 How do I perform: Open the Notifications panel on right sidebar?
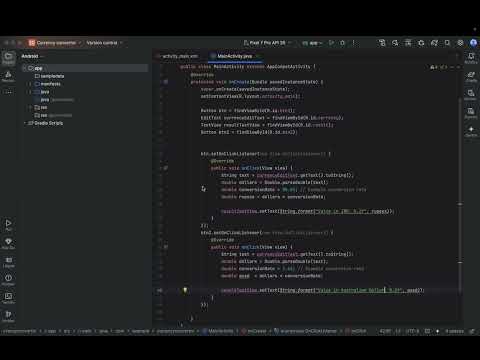pyautogui.click(x=471, y=58)
